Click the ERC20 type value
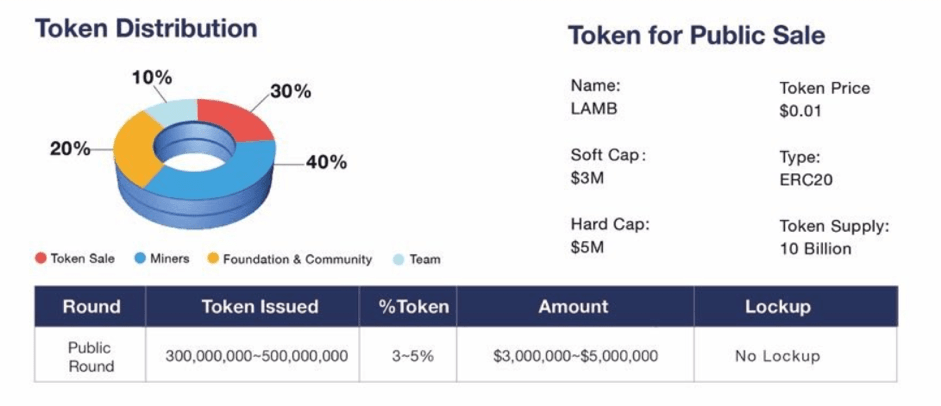The height and width of the screenshot is (406, 941). (x=806, y=179)
